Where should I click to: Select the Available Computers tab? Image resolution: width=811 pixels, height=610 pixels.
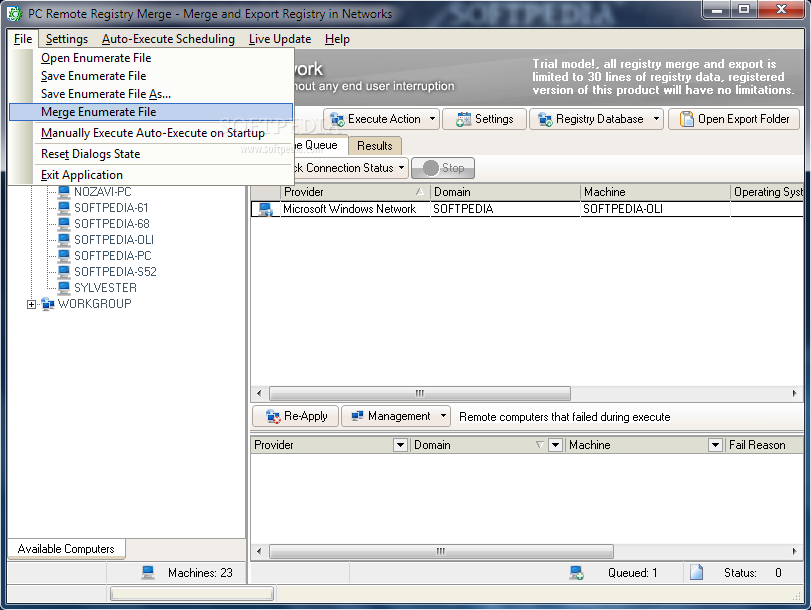66,549
